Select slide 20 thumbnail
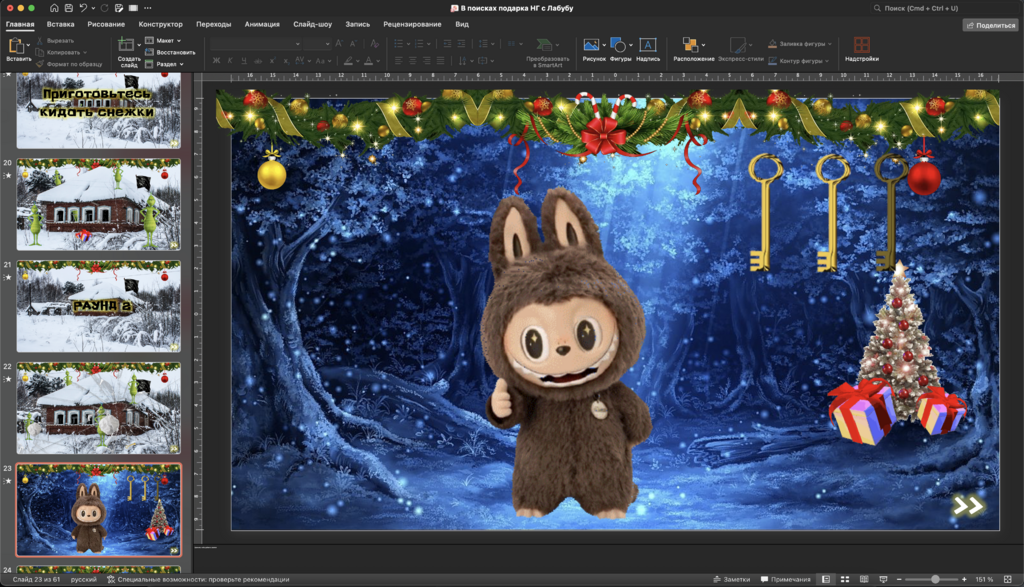 coord(99,204)
